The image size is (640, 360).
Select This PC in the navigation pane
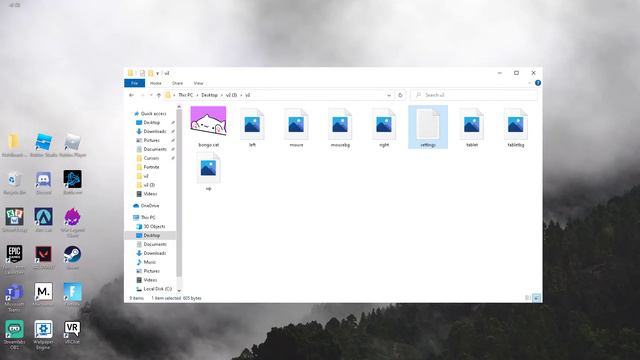(x=144, y=218)
